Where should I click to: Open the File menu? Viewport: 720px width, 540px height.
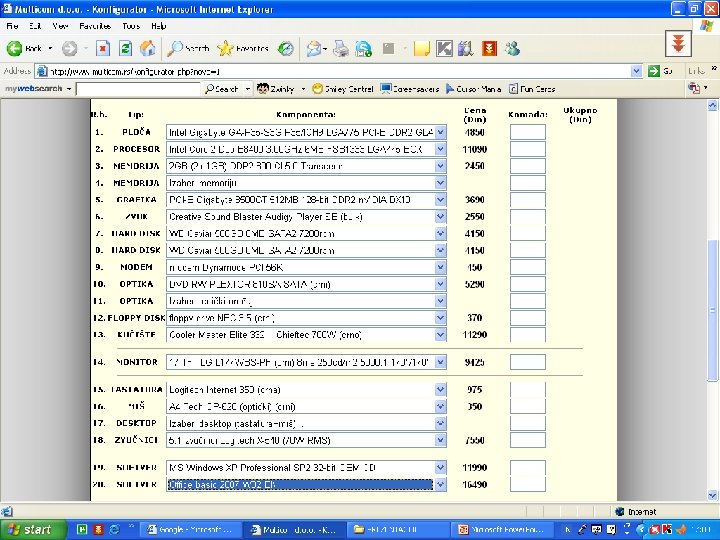(12, 26)
